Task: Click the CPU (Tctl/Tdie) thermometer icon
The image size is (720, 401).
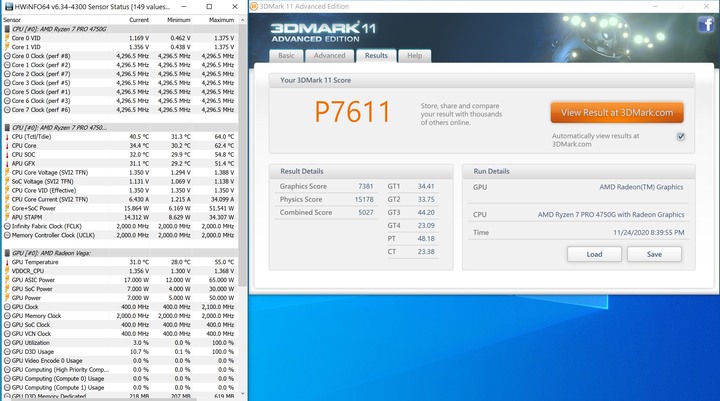Action: tap(7, 136)
